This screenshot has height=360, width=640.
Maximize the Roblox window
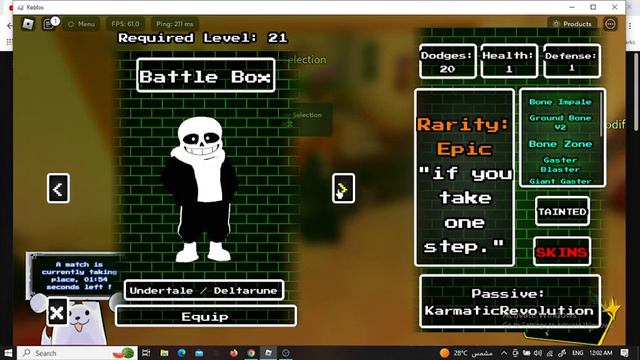pos(593,7)
